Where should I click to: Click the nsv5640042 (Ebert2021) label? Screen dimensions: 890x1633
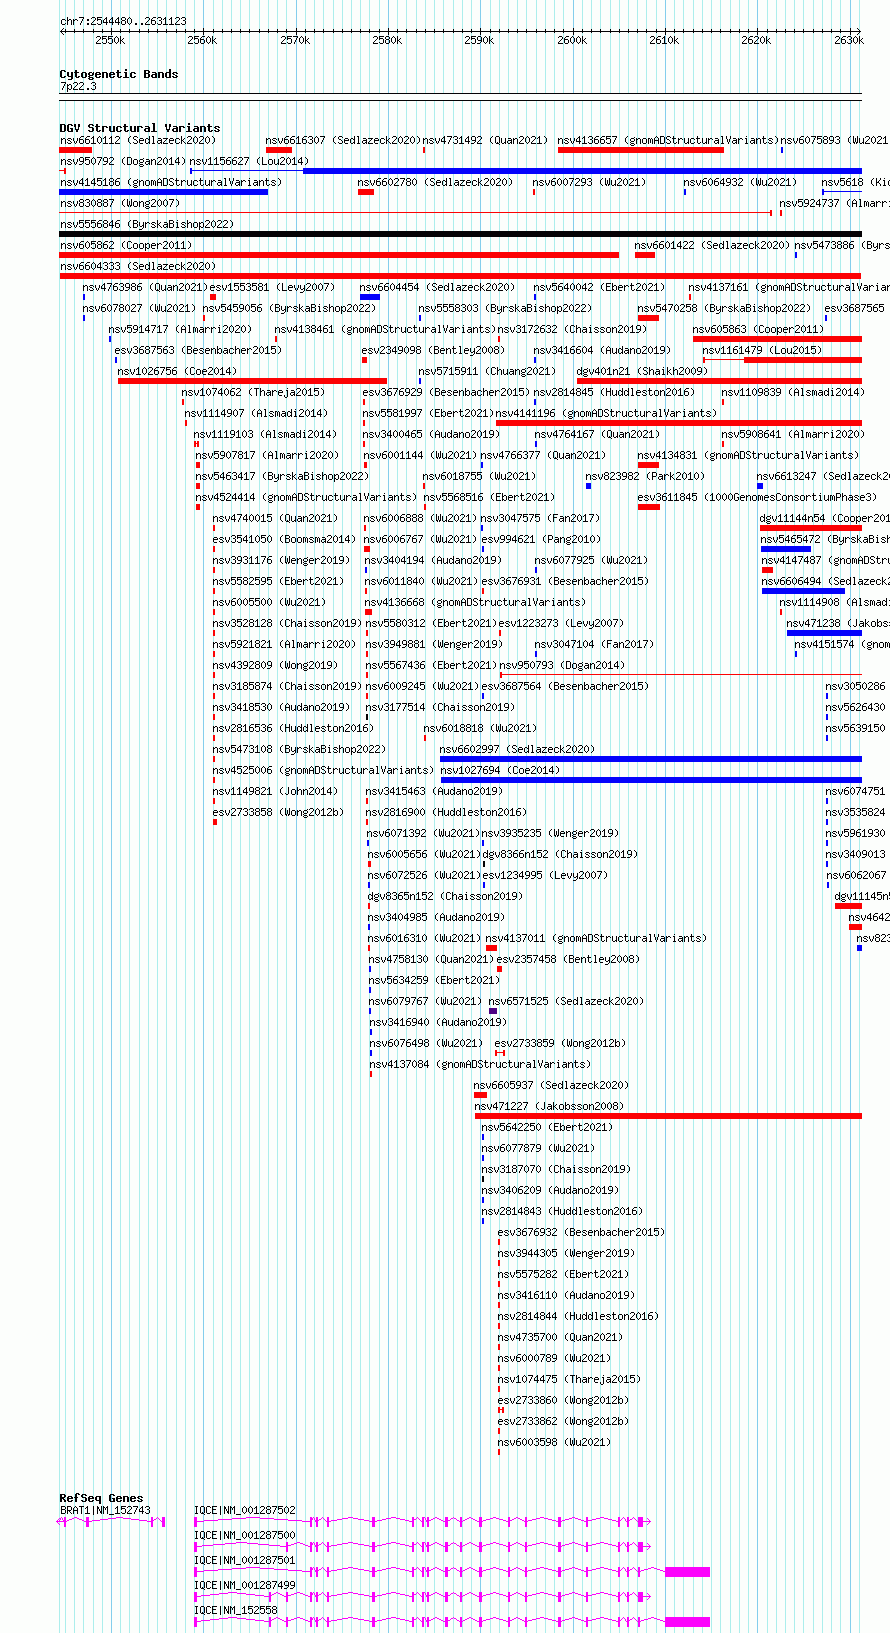598,287
